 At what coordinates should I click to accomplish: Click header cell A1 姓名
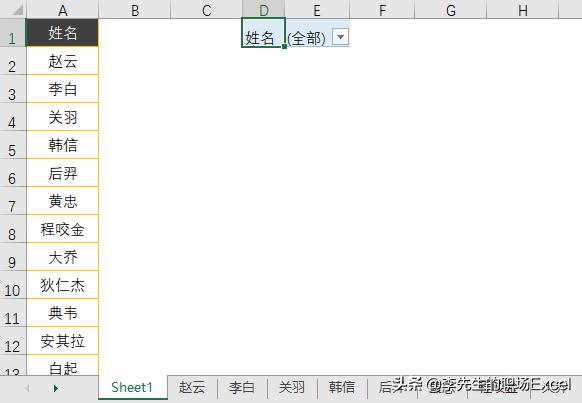tap(62, 33)
